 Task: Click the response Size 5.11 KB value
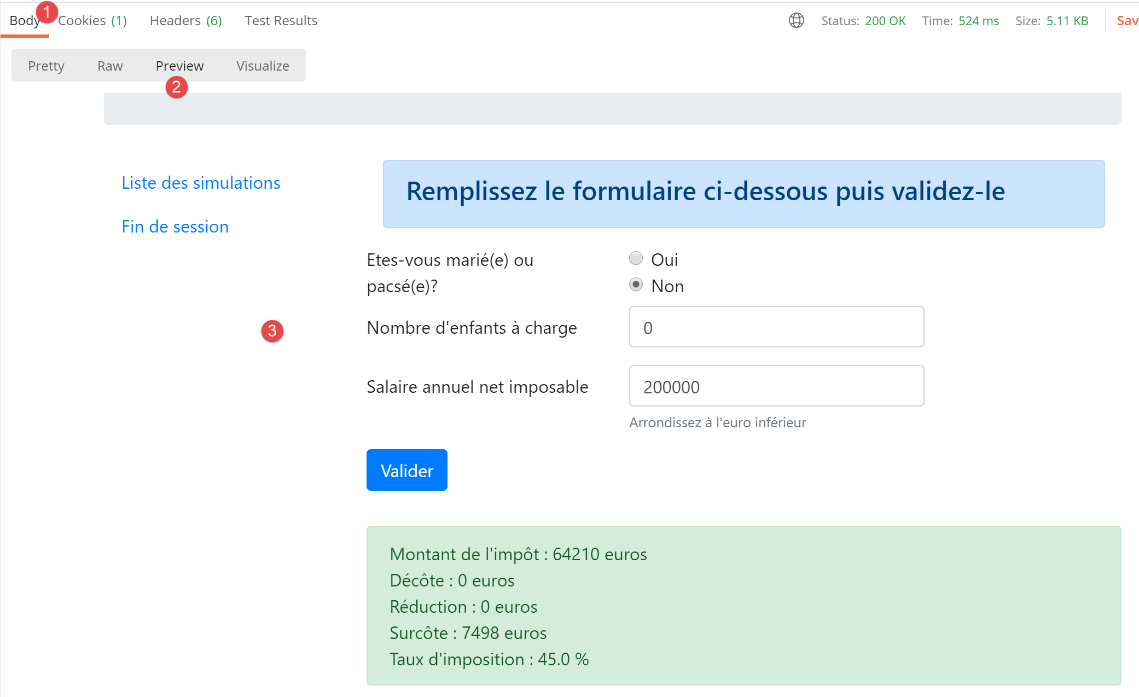1067,20
